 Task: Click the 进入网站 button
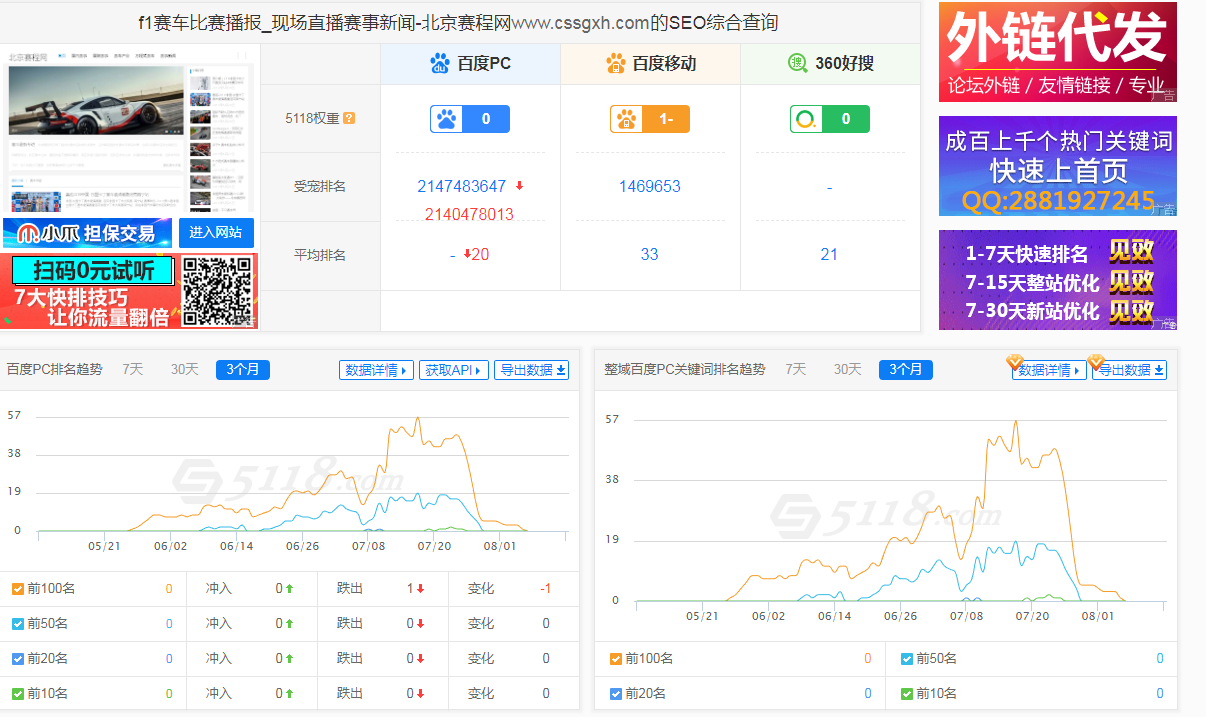click(216, 233)
